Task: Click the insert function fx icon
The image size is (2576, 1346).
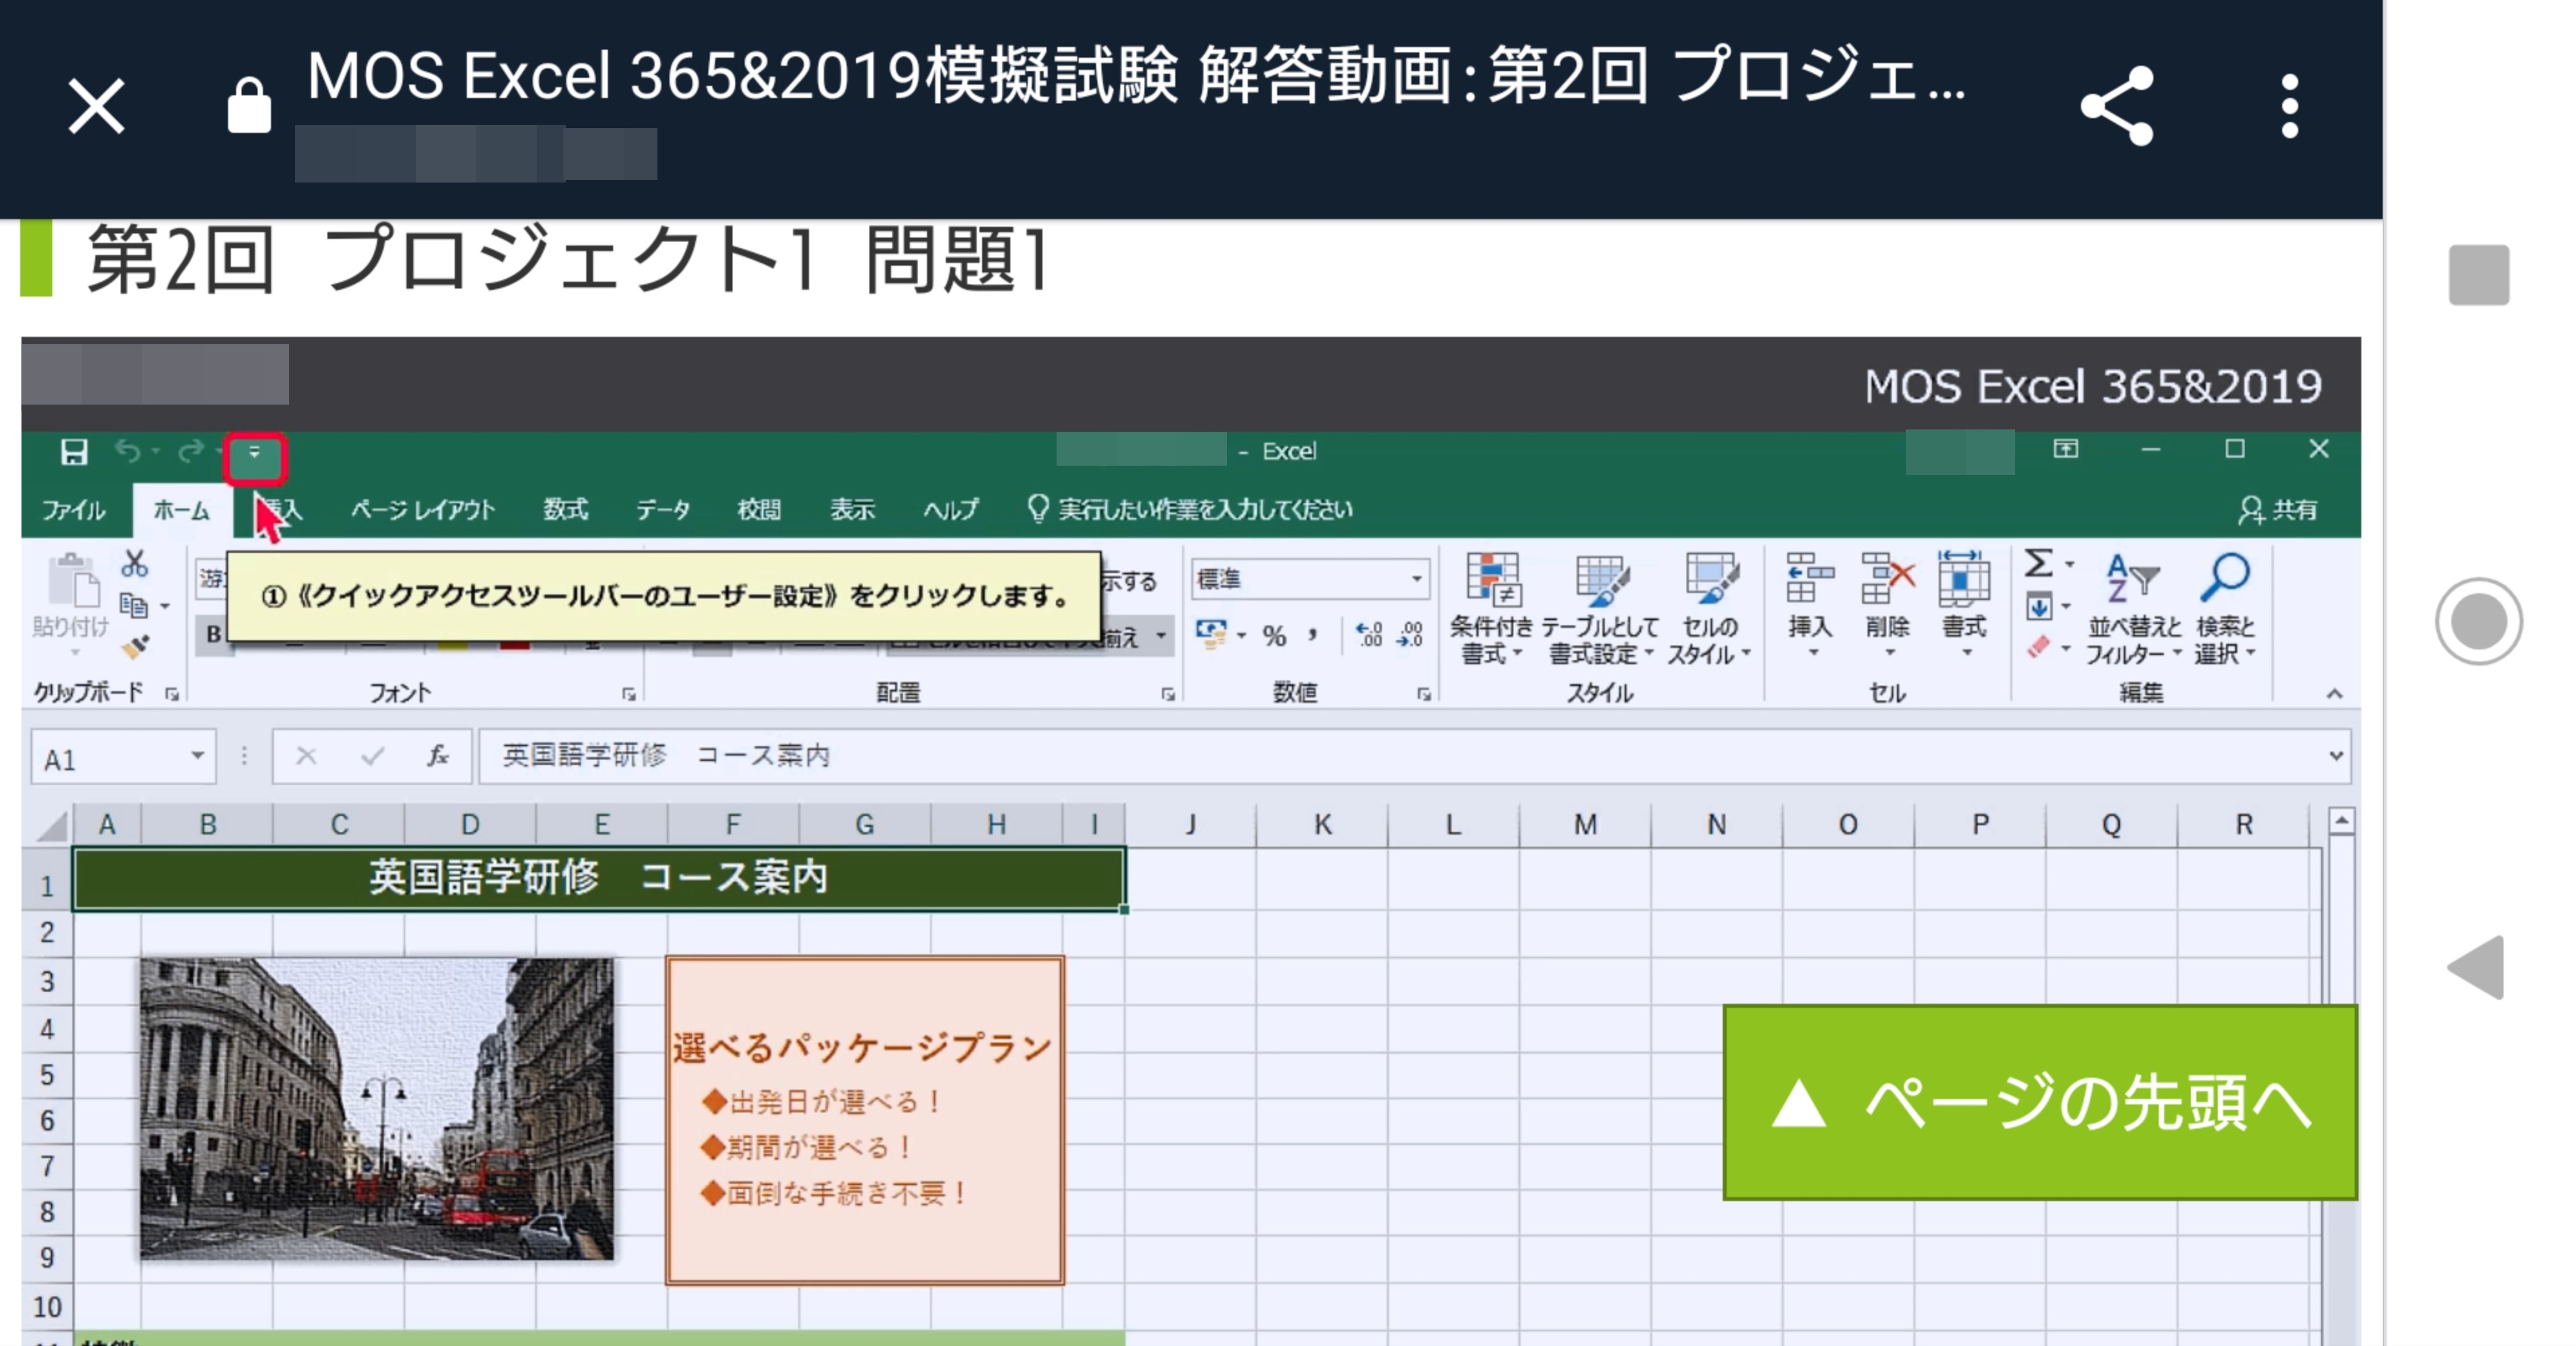Action: [x=437, y=756]
